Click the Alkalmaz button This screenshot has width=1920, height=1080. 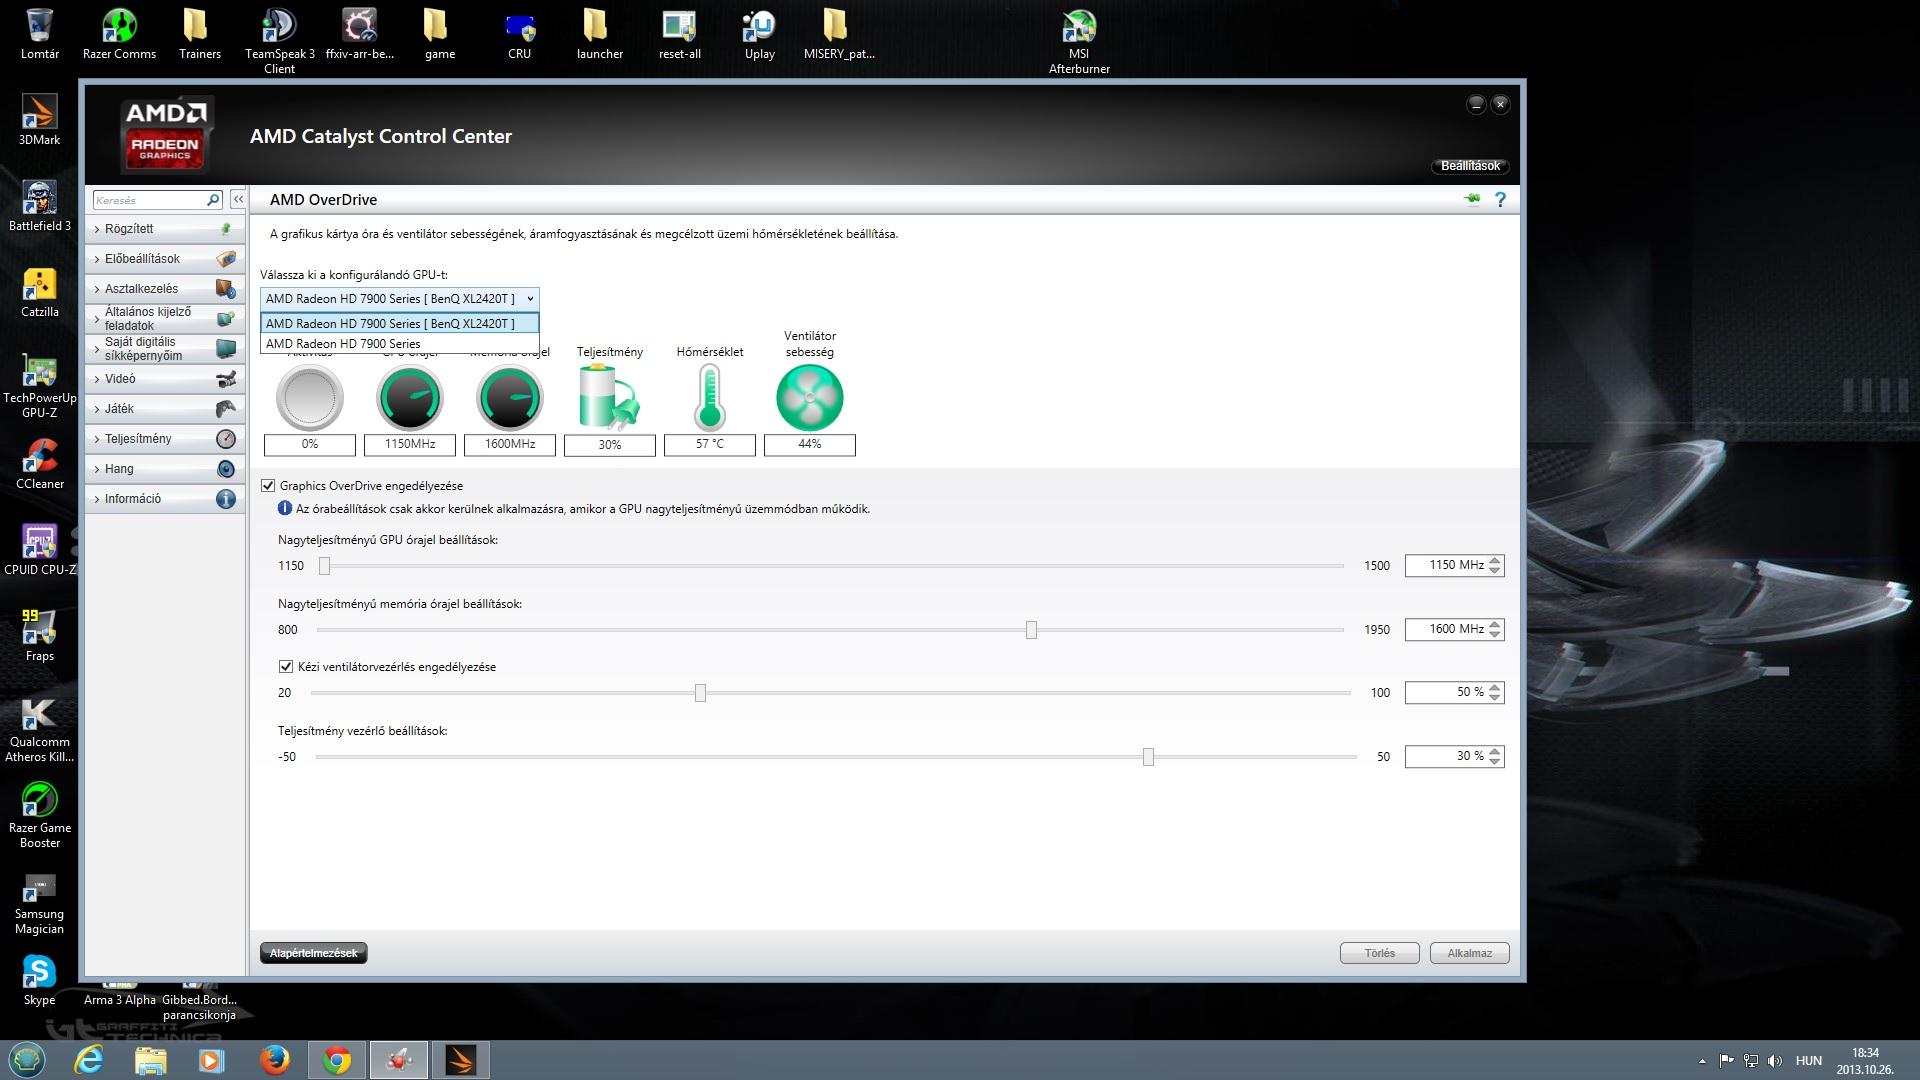(1470, 953)
